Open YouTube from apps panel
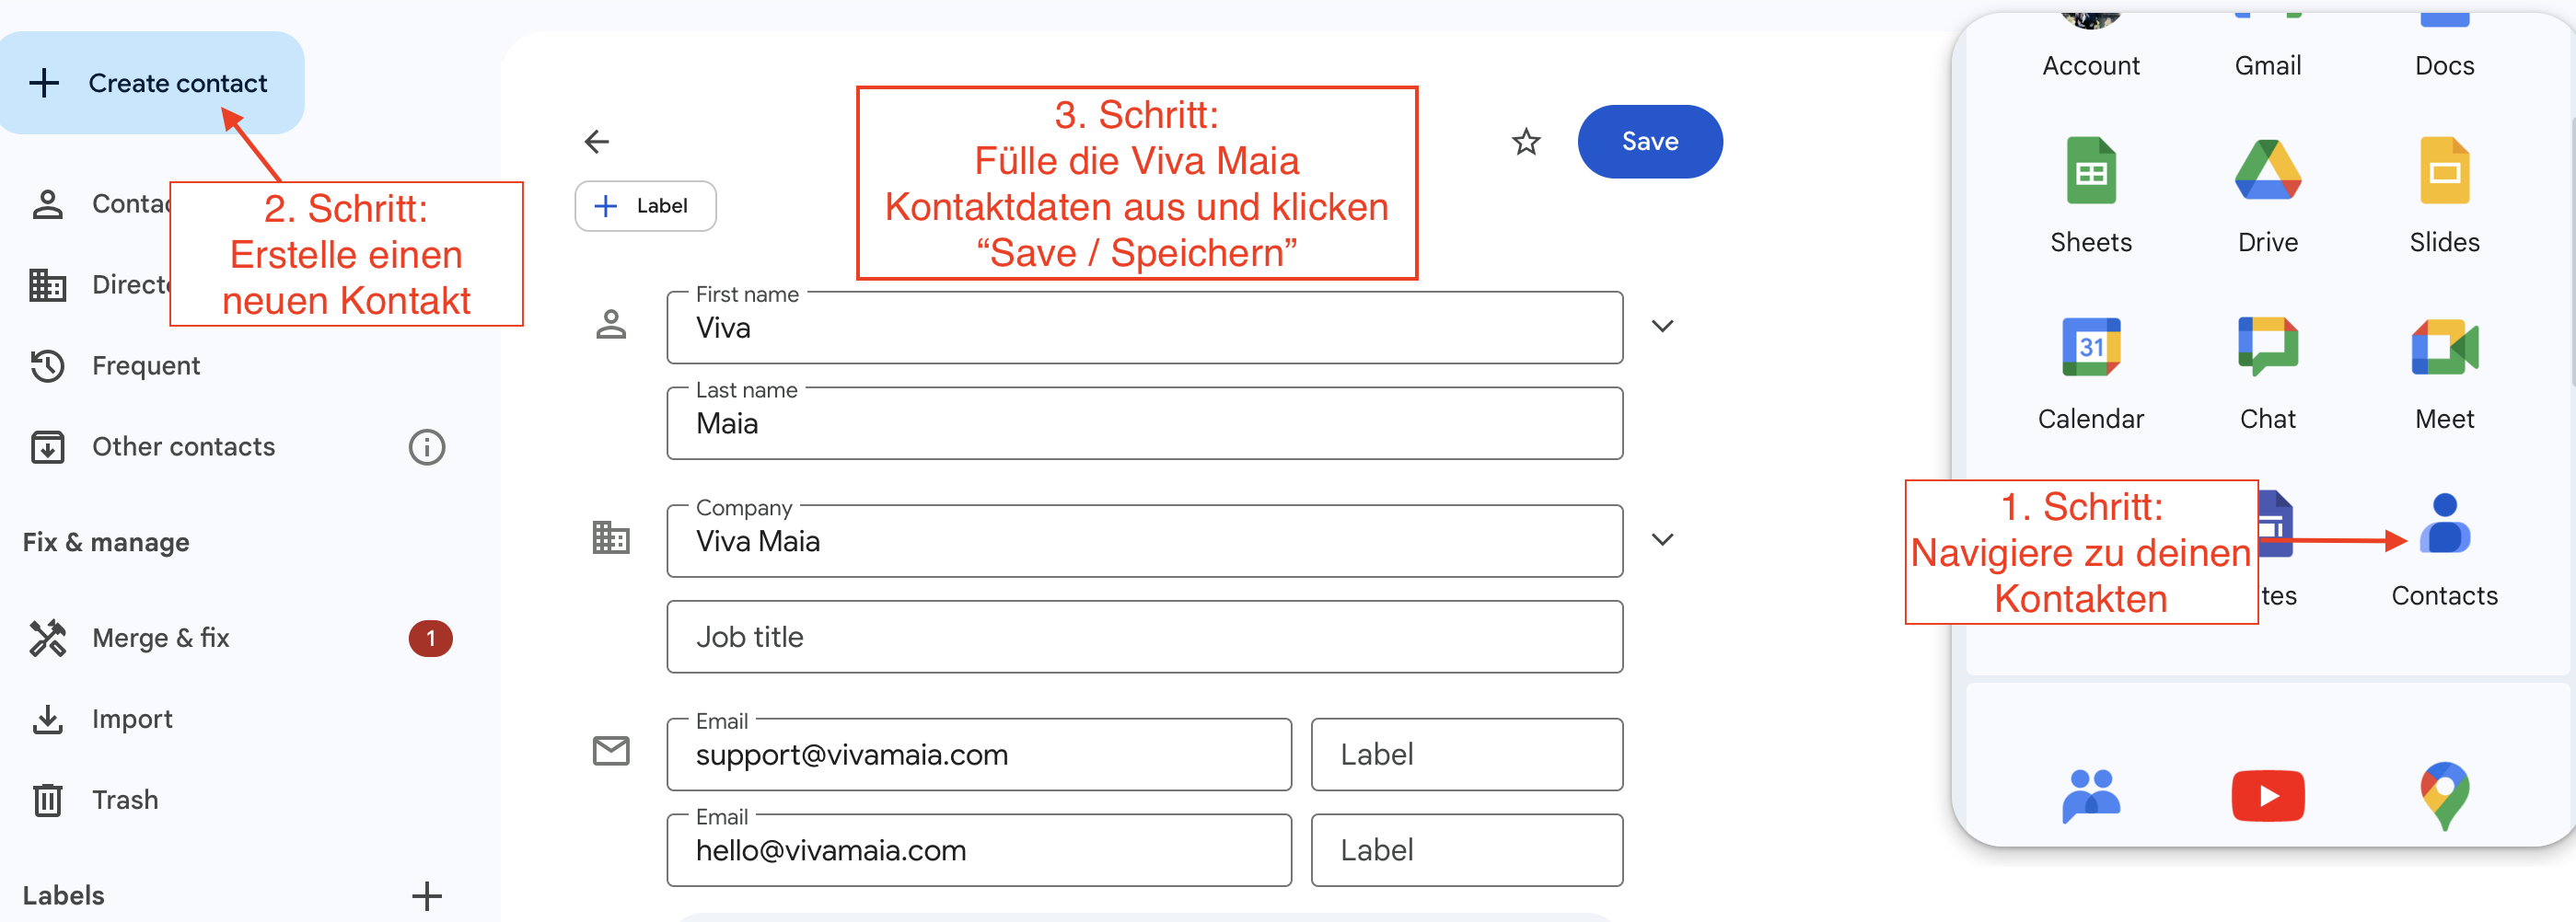 pyautogui.click(x=2267, y=796)
